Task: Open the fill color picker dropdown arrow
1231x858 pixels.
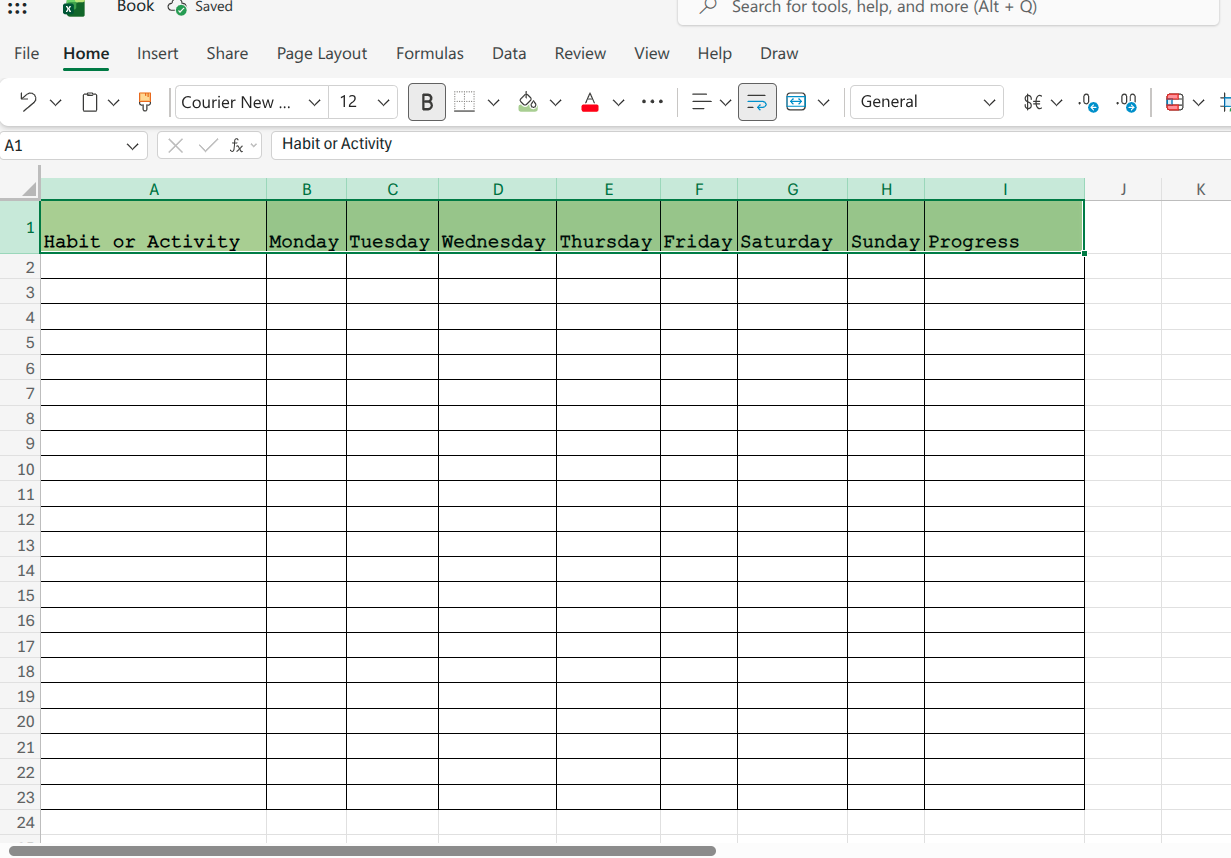Action: click(556, 102)
